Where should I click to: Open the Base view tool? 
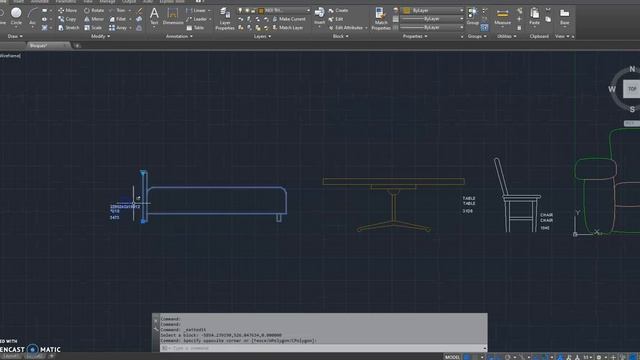point(564,16)
